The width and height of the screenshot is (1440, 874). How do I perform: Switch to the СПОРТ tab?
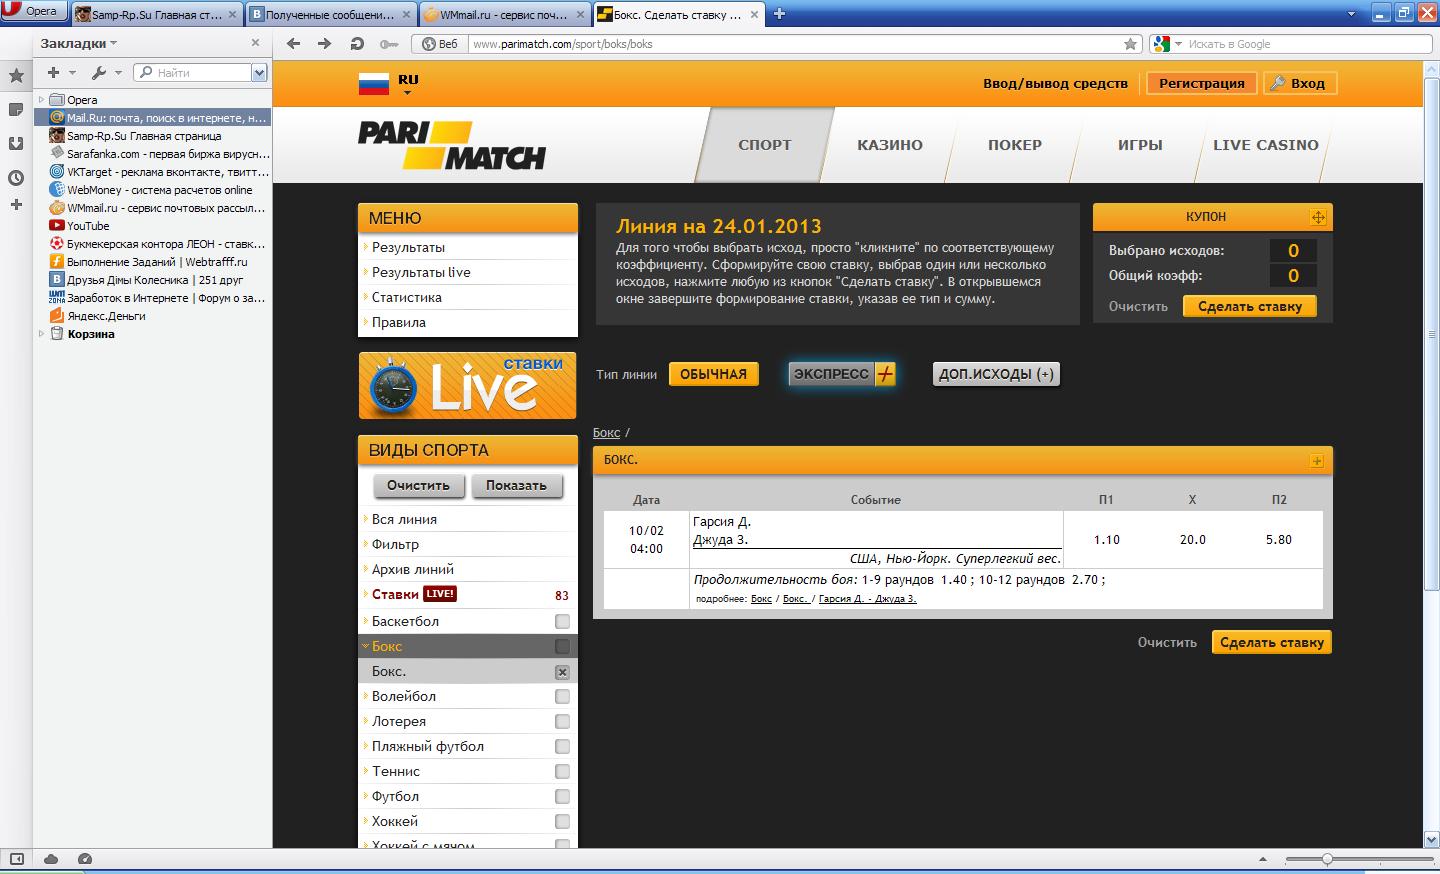765,145
